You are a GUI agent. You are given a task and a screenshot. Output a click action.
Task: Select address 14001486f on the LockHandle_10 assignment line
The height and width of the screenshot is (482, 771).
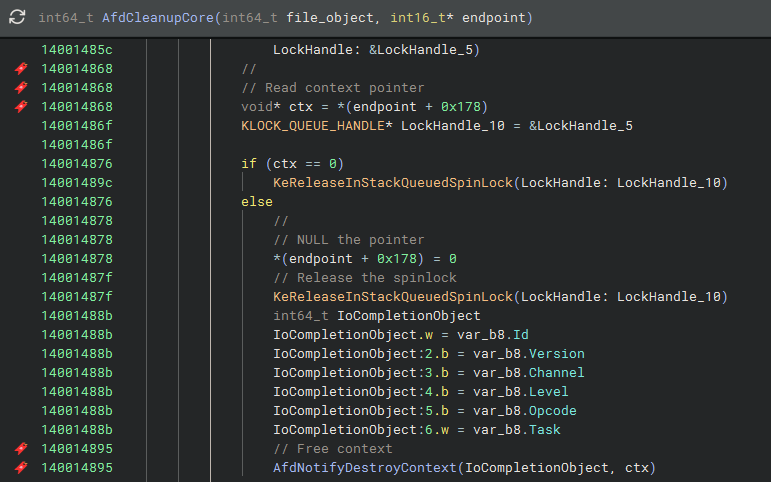[77, 126]
